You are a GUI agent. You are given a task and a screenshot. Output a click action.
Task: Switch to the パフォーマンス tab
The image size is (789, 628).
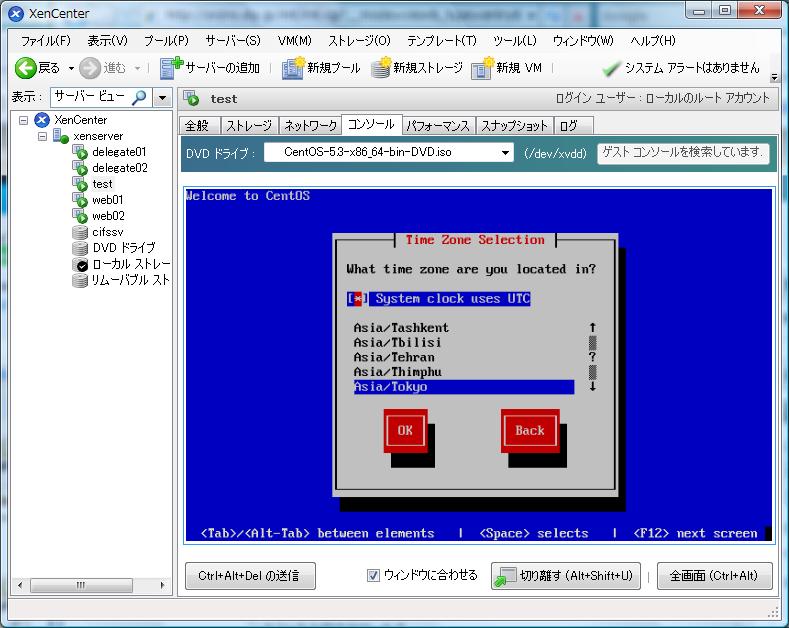pos(438,125)
